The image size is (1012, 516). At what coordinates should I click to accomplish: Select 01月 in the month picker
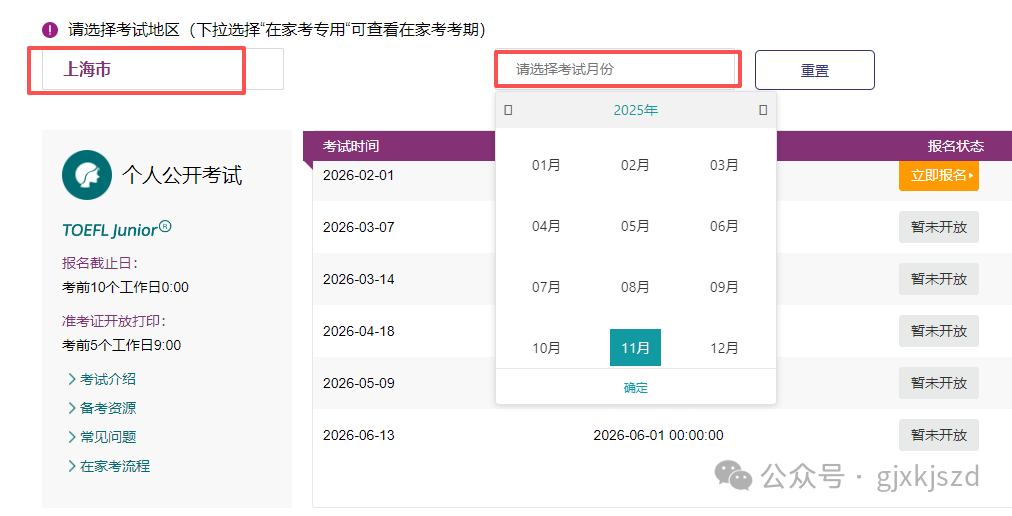(x=546, y=165)
